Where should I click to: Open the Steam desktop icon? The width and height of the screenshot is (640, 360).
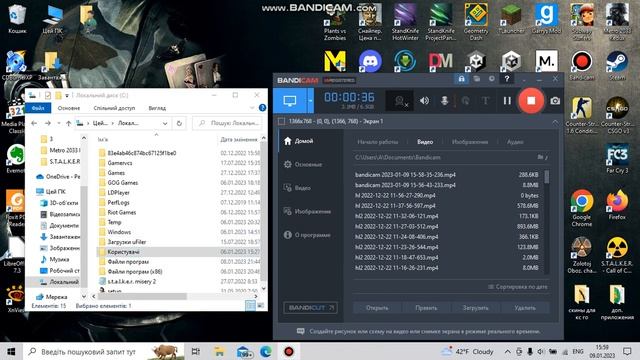click(x=617, y=66)
